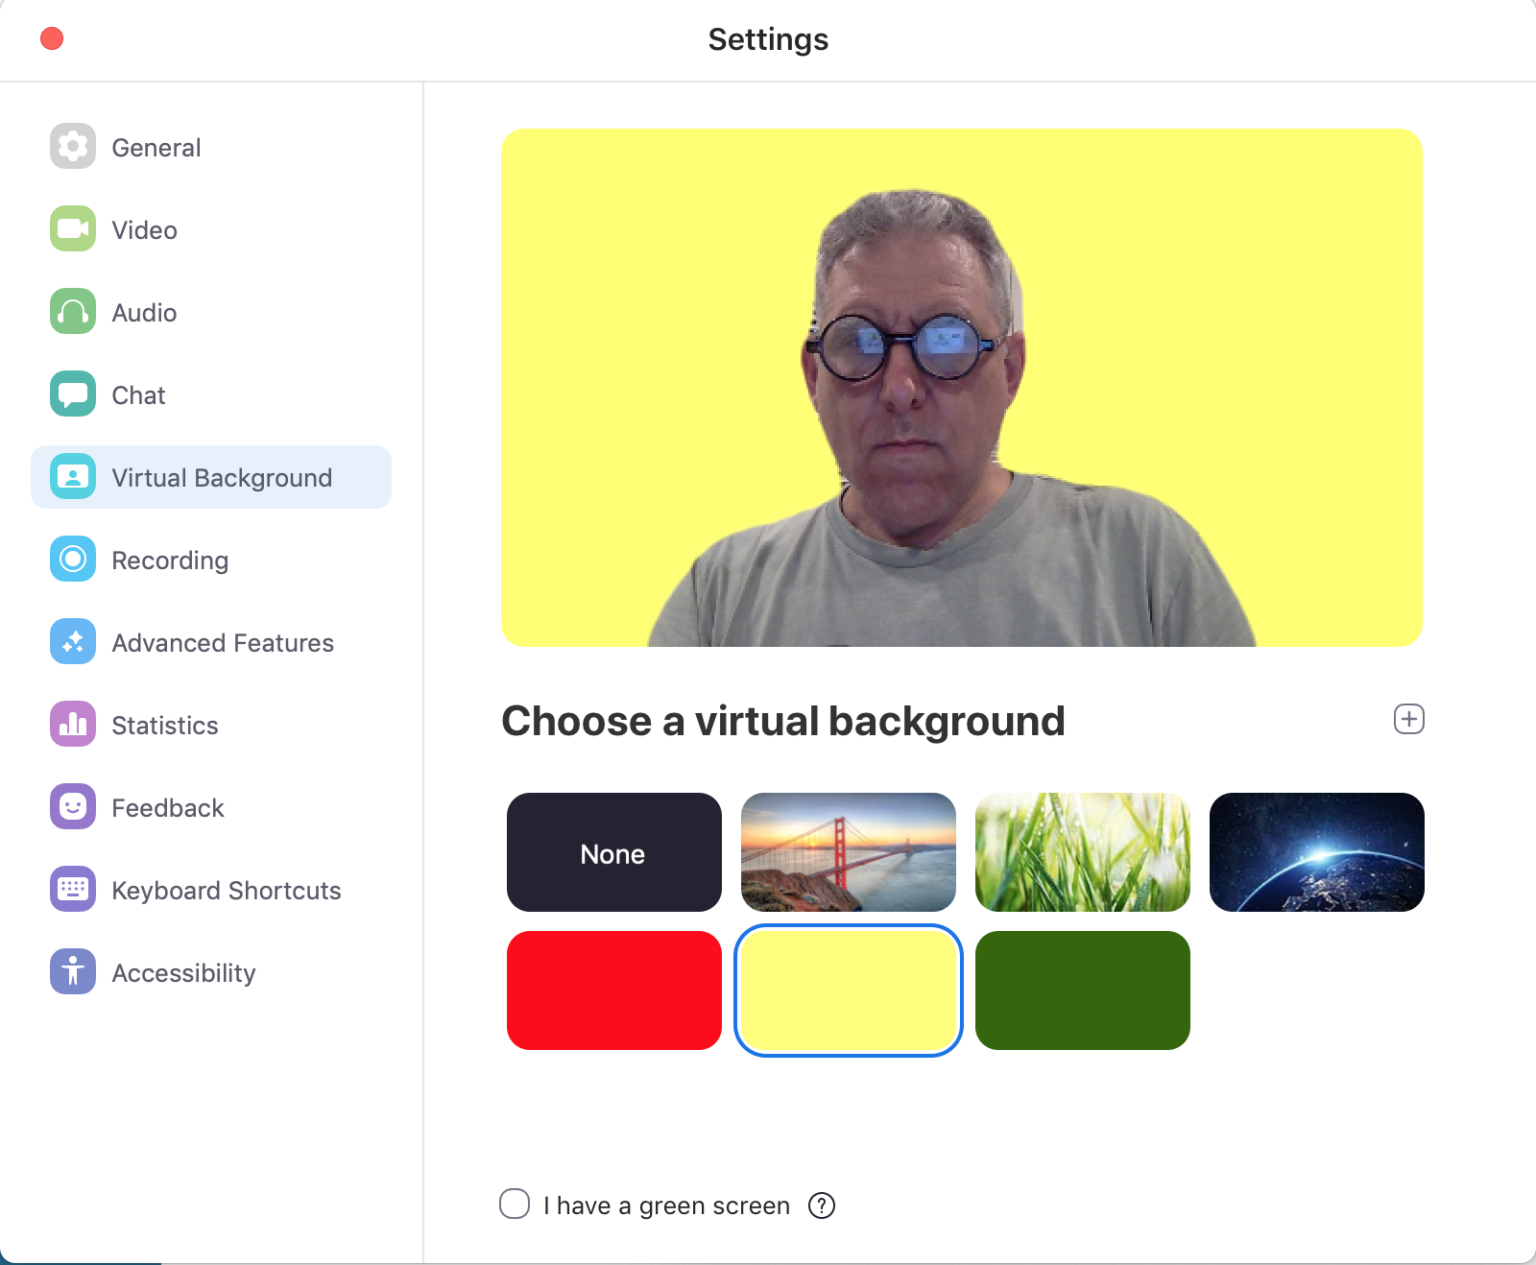This screenshot has width=1536, height=1265.
Task: Enable the green screen checkbox
Action: tap(514, 1204)
